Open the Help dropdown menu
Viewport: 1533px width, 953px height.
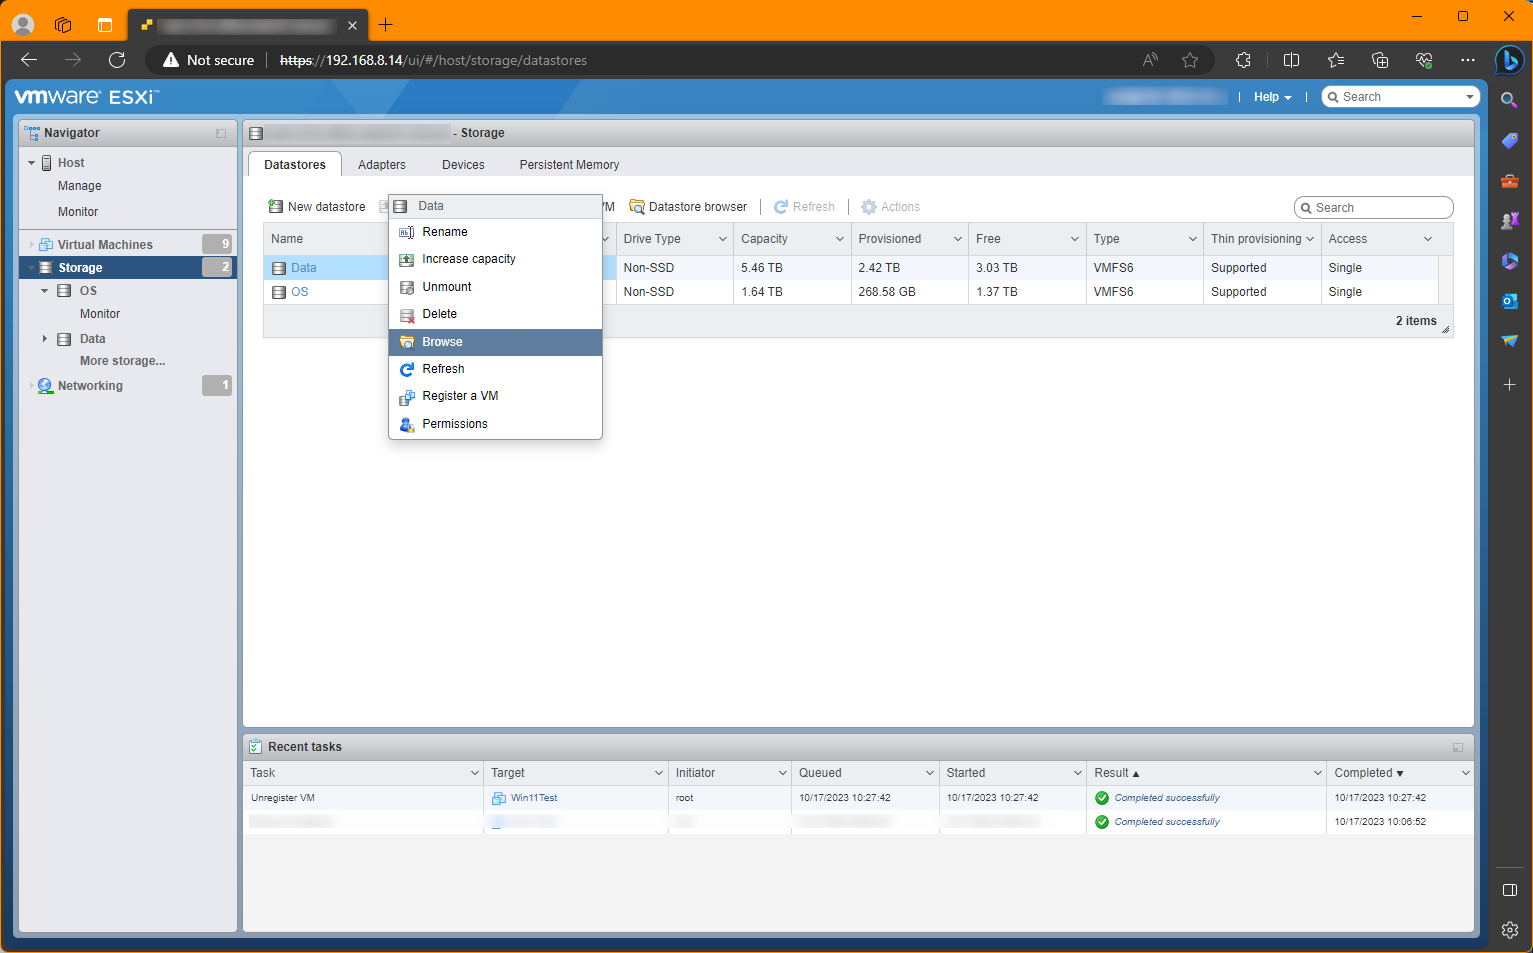1271,96
